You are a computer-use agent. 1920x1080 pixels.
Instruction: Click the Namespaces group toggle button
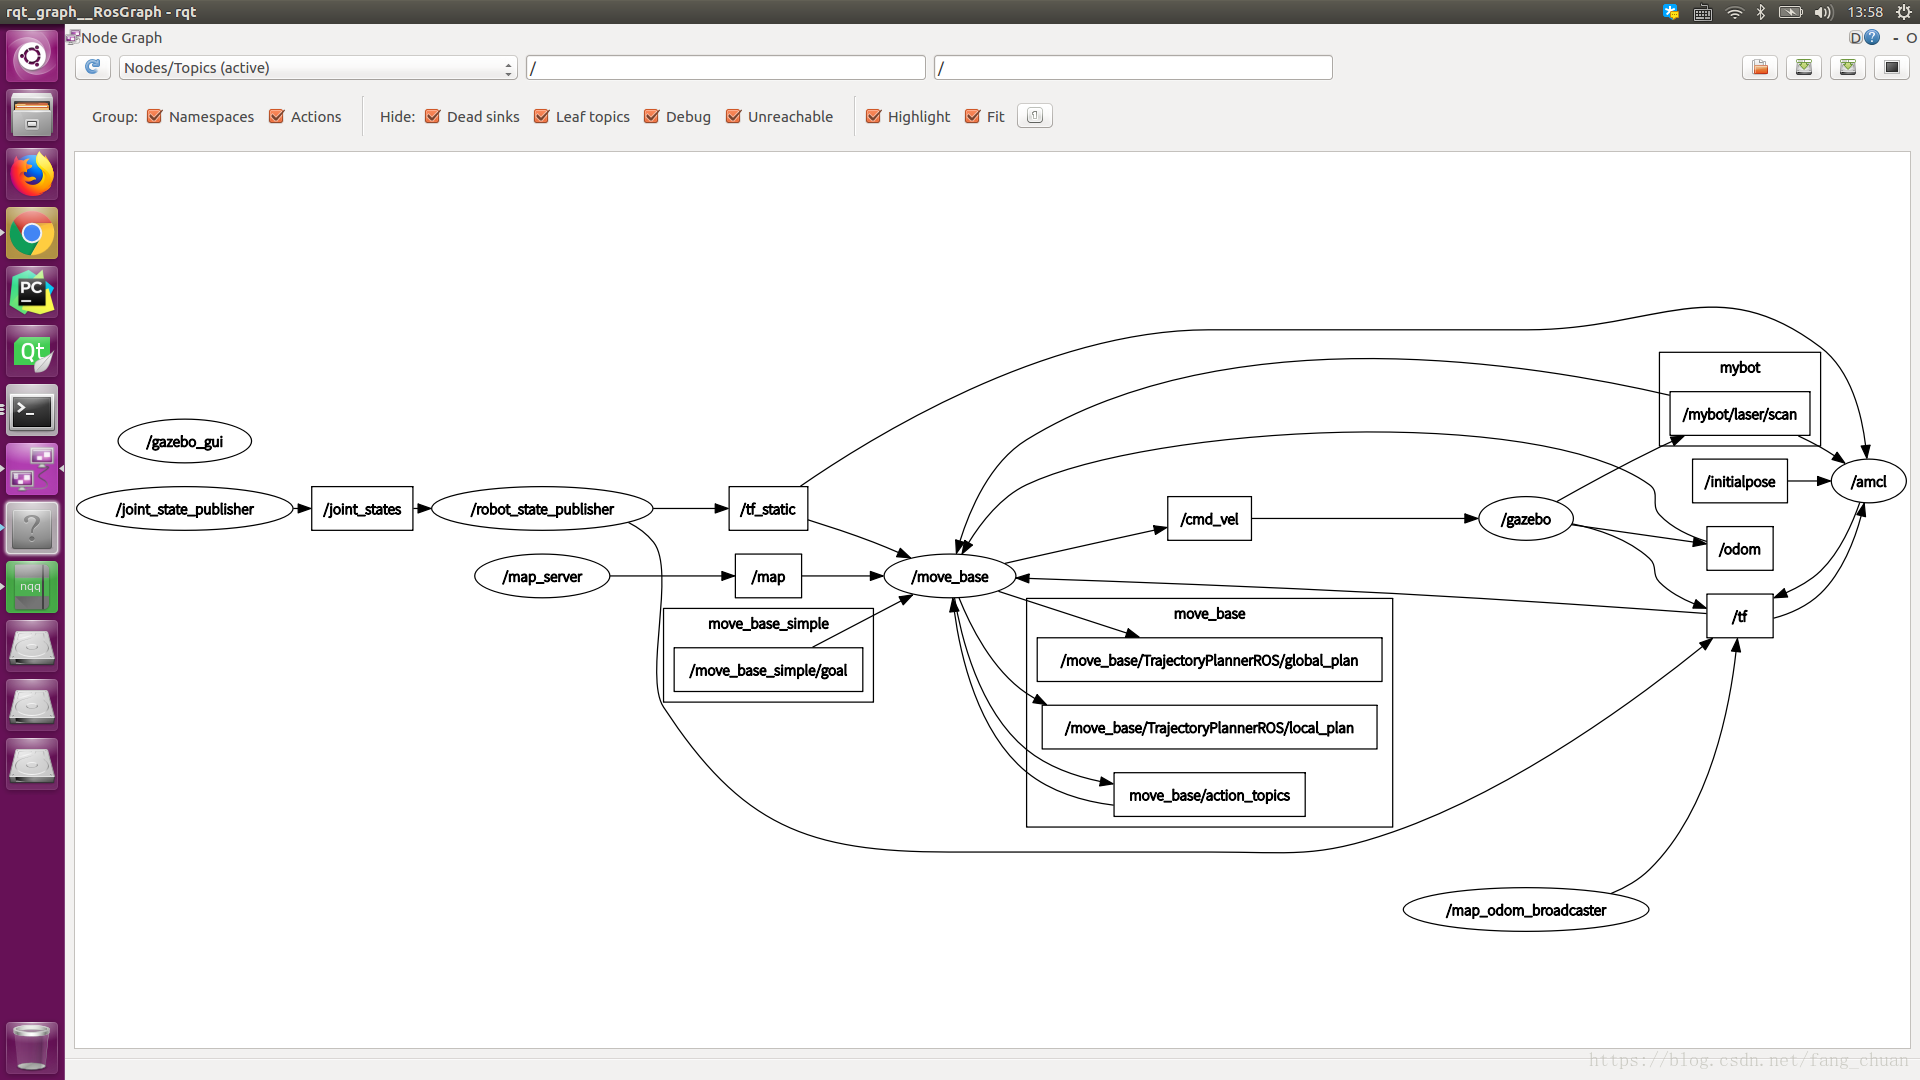[x=154, y=116]
